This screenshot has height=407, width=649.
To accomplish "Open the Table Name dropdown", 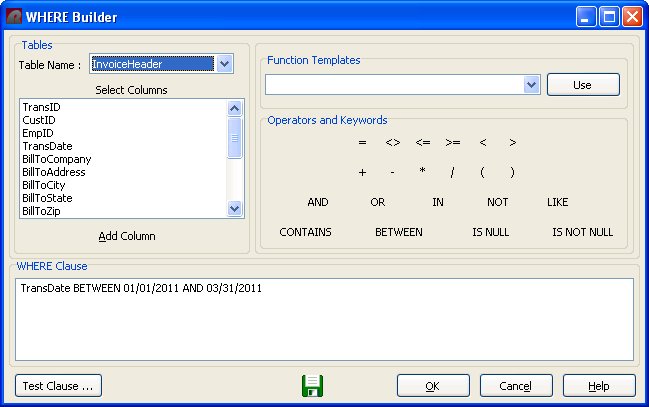I will pos(225,64).
